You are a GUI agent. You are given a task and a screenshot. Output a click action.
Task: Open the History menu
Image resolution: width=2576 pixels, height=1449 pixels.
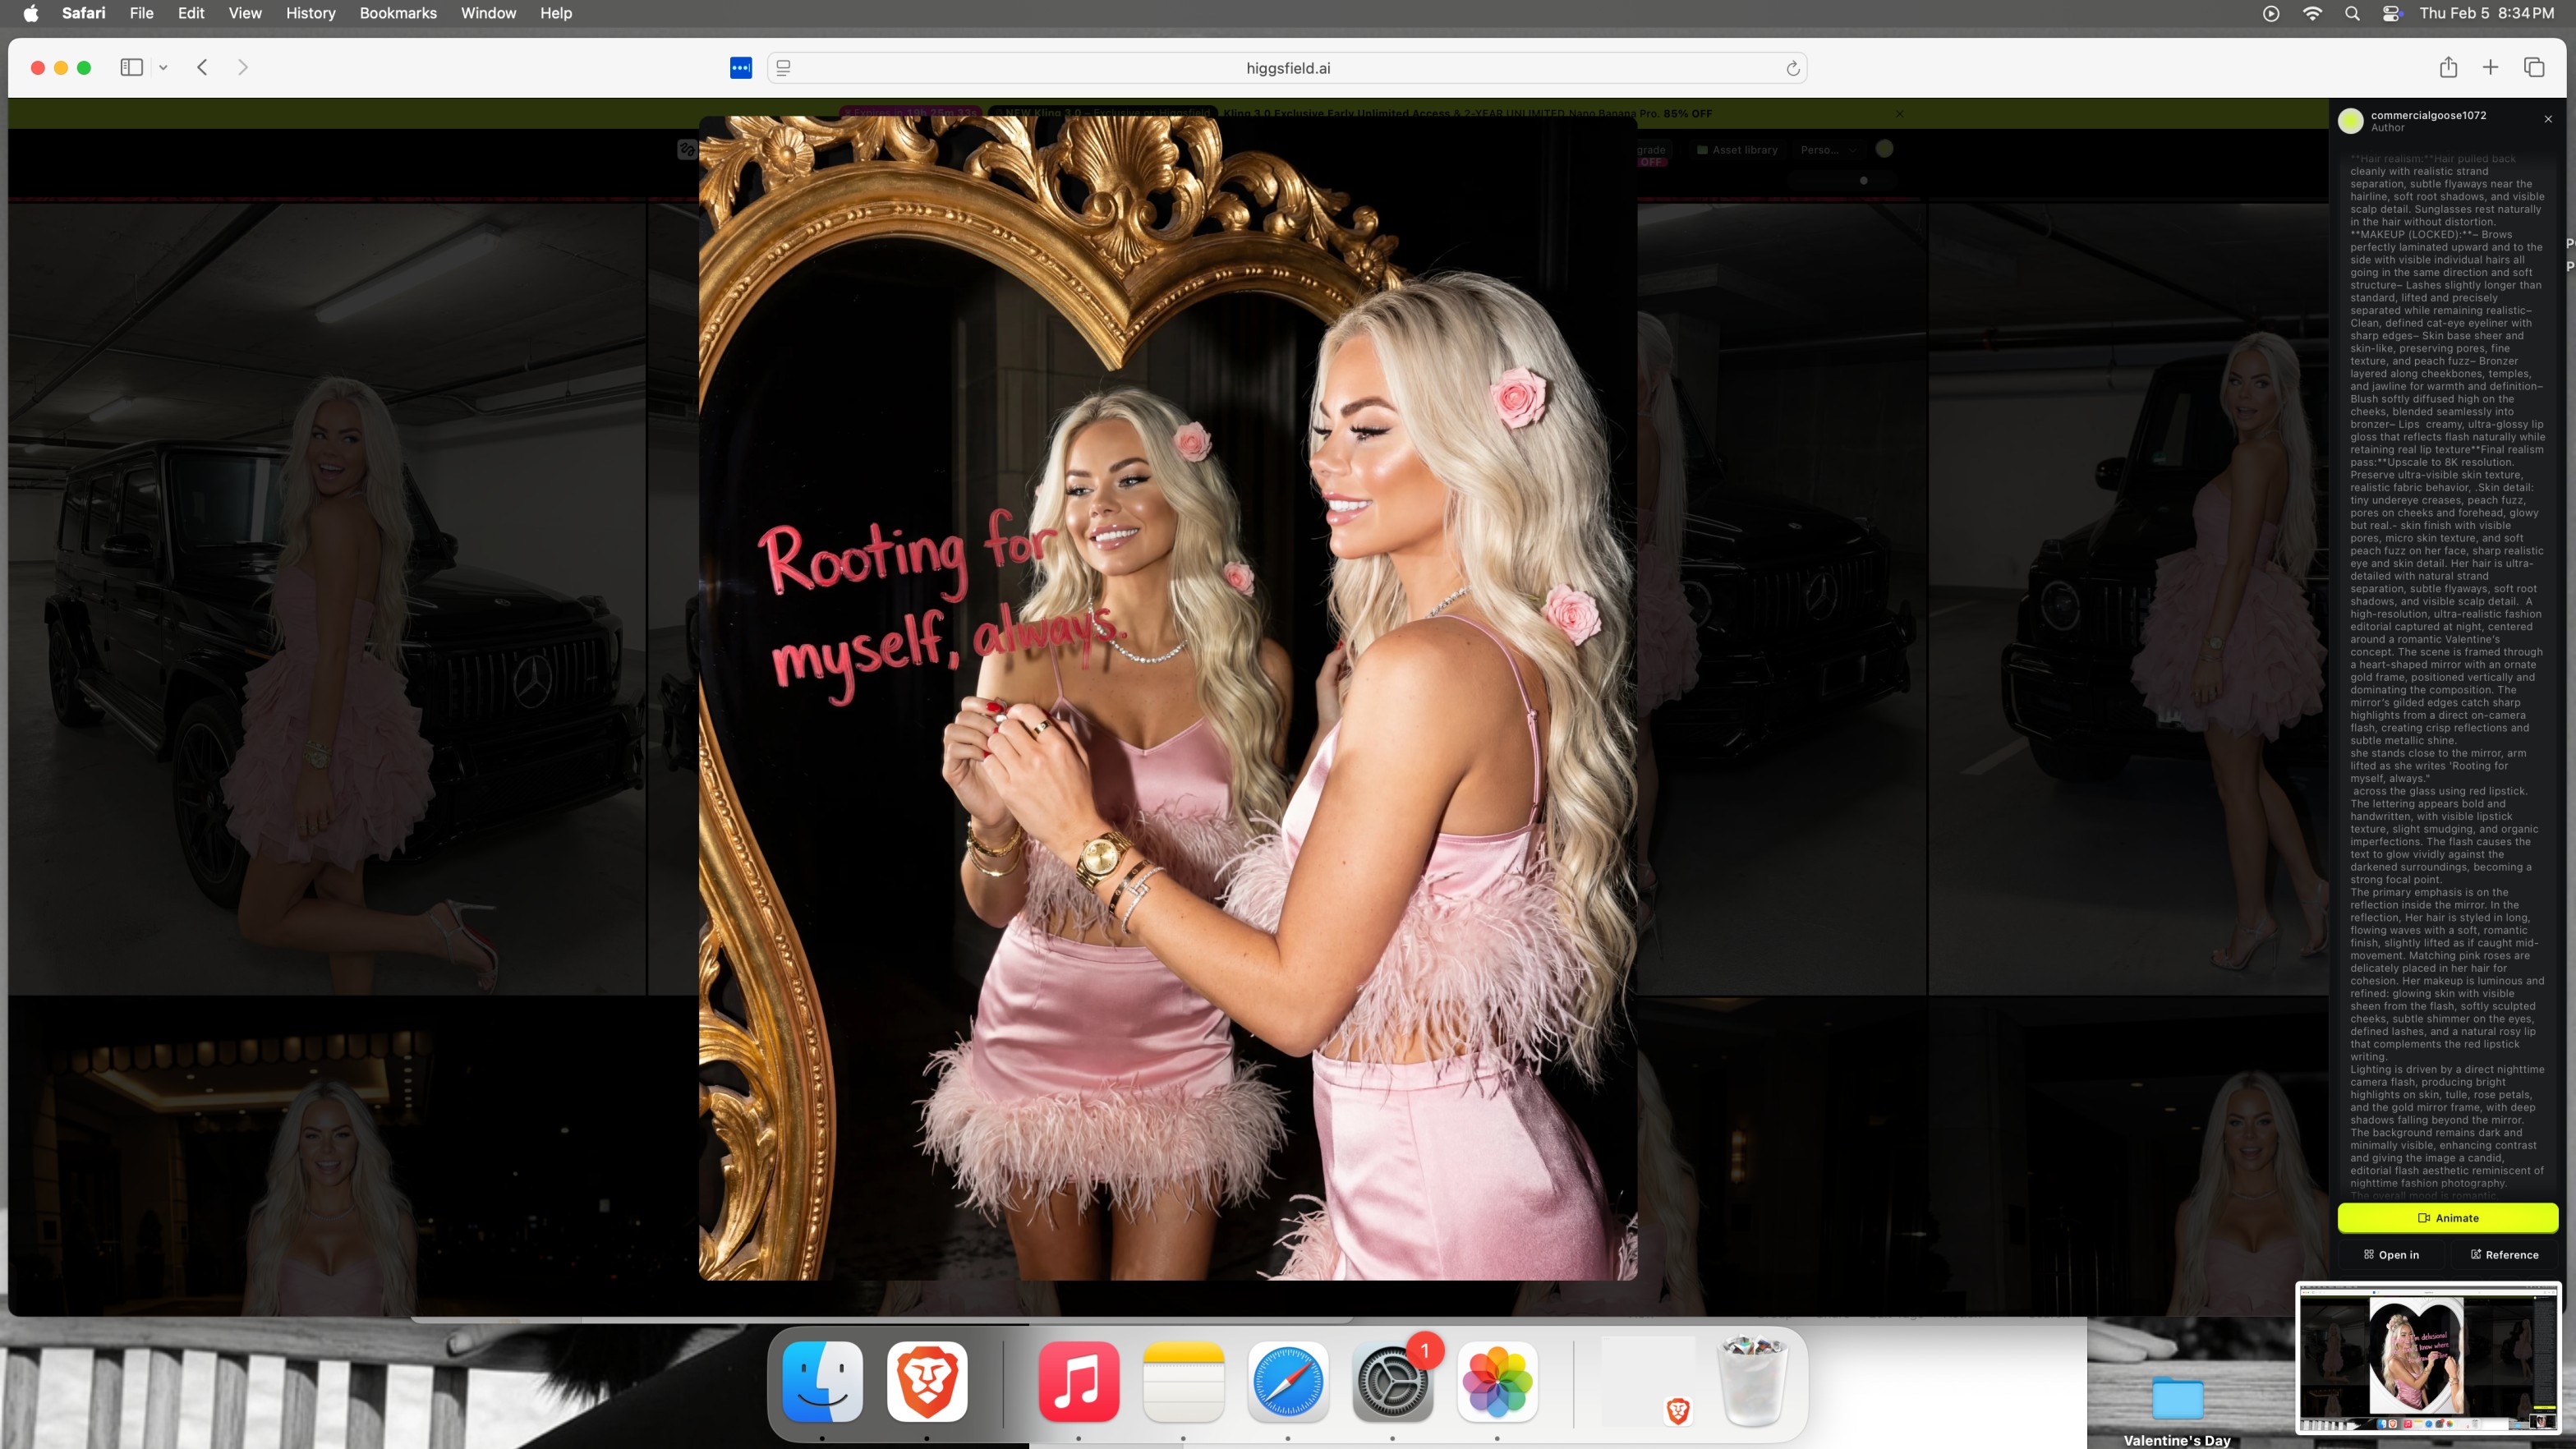[x=310, y=13]
